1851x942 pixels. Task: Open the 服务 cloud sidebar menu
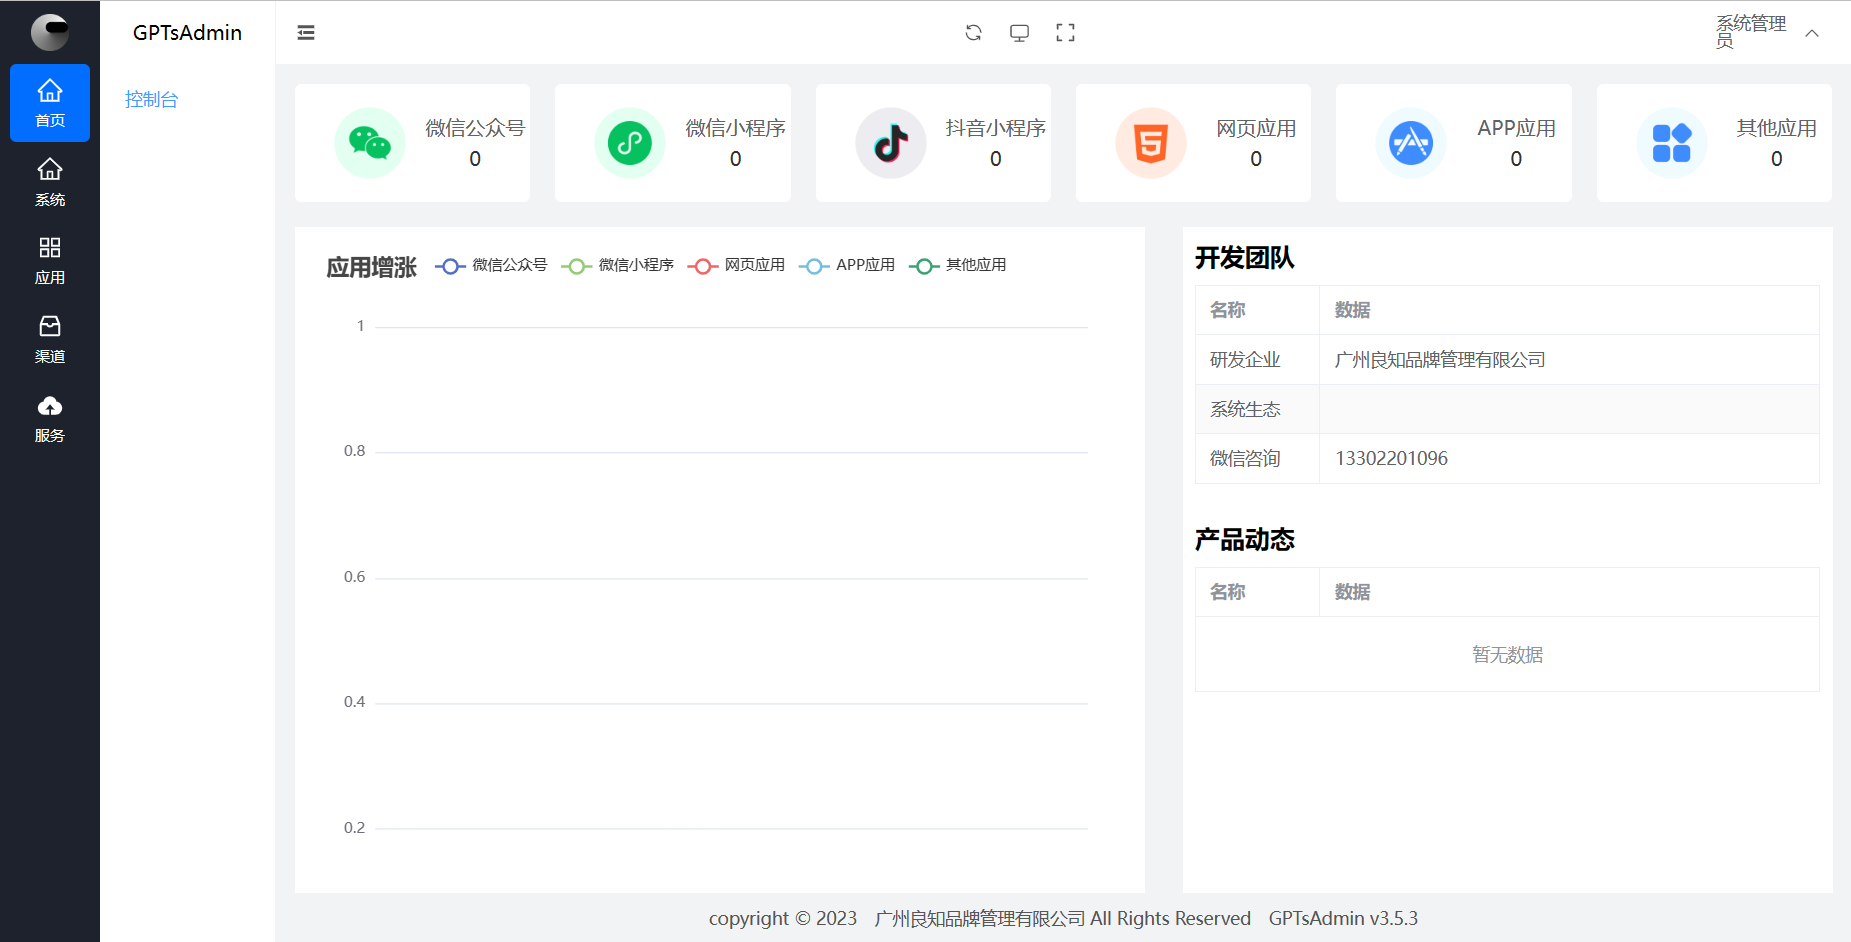coord(50,419)
